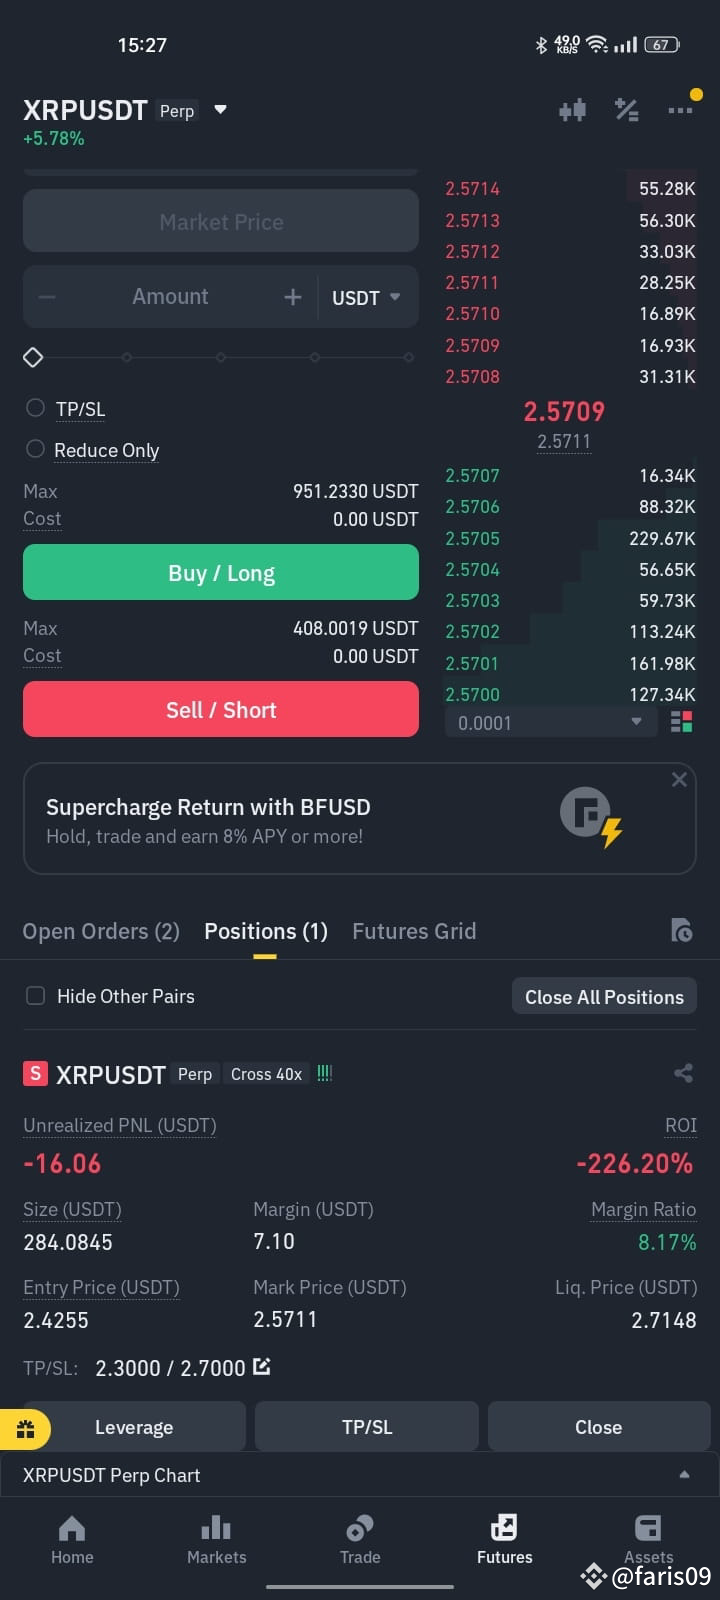
Task: Expand the XRPUSDT Perp Chart panel
Action: pos(360,1475)
